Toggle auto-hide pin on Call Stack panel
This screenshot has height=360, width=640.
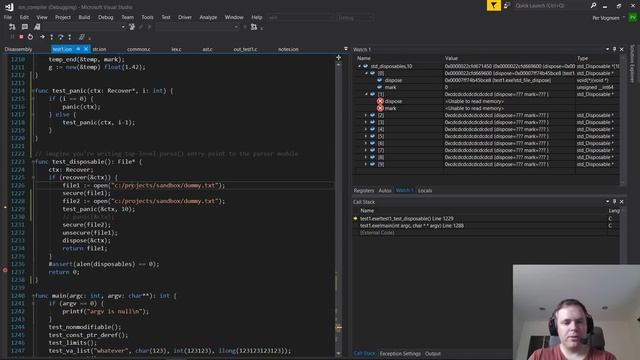[614, 202]
